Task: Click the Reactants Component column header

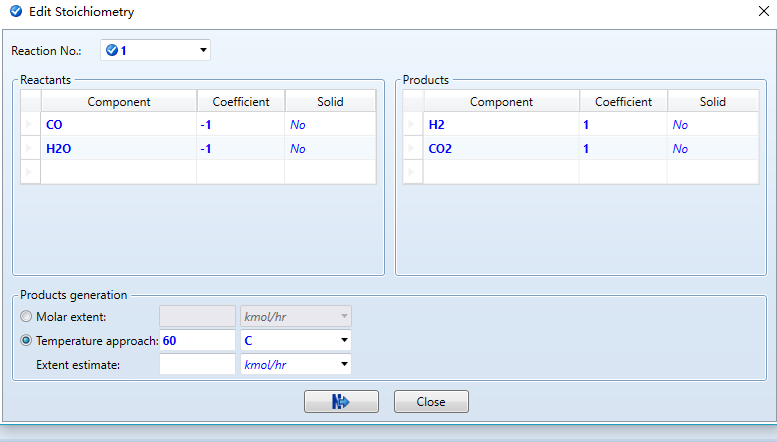Action: coord(118,101)
